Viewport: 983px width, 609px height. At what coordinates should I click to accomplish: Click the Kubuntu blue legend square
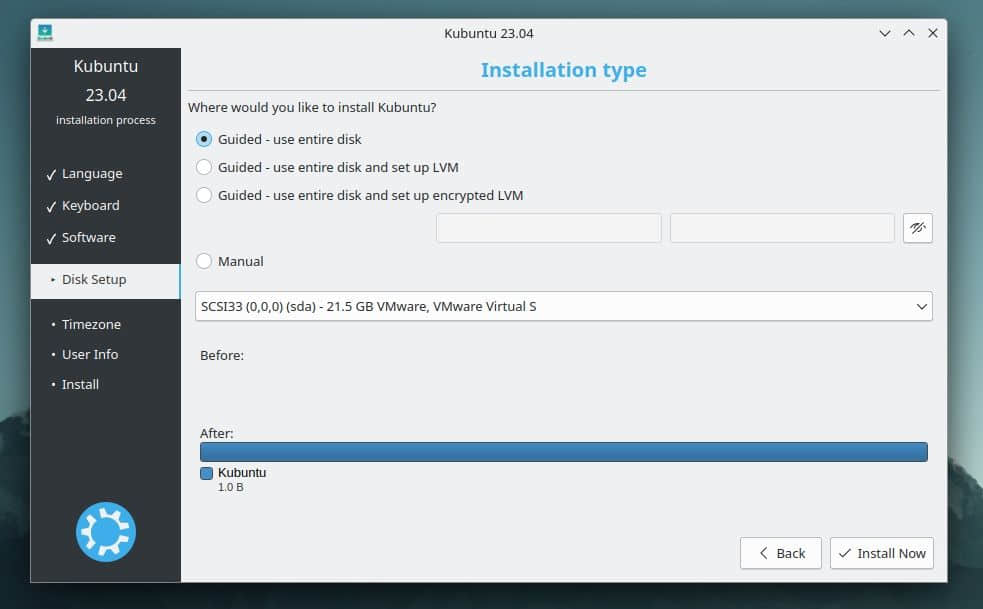click(x=207, y=473)
